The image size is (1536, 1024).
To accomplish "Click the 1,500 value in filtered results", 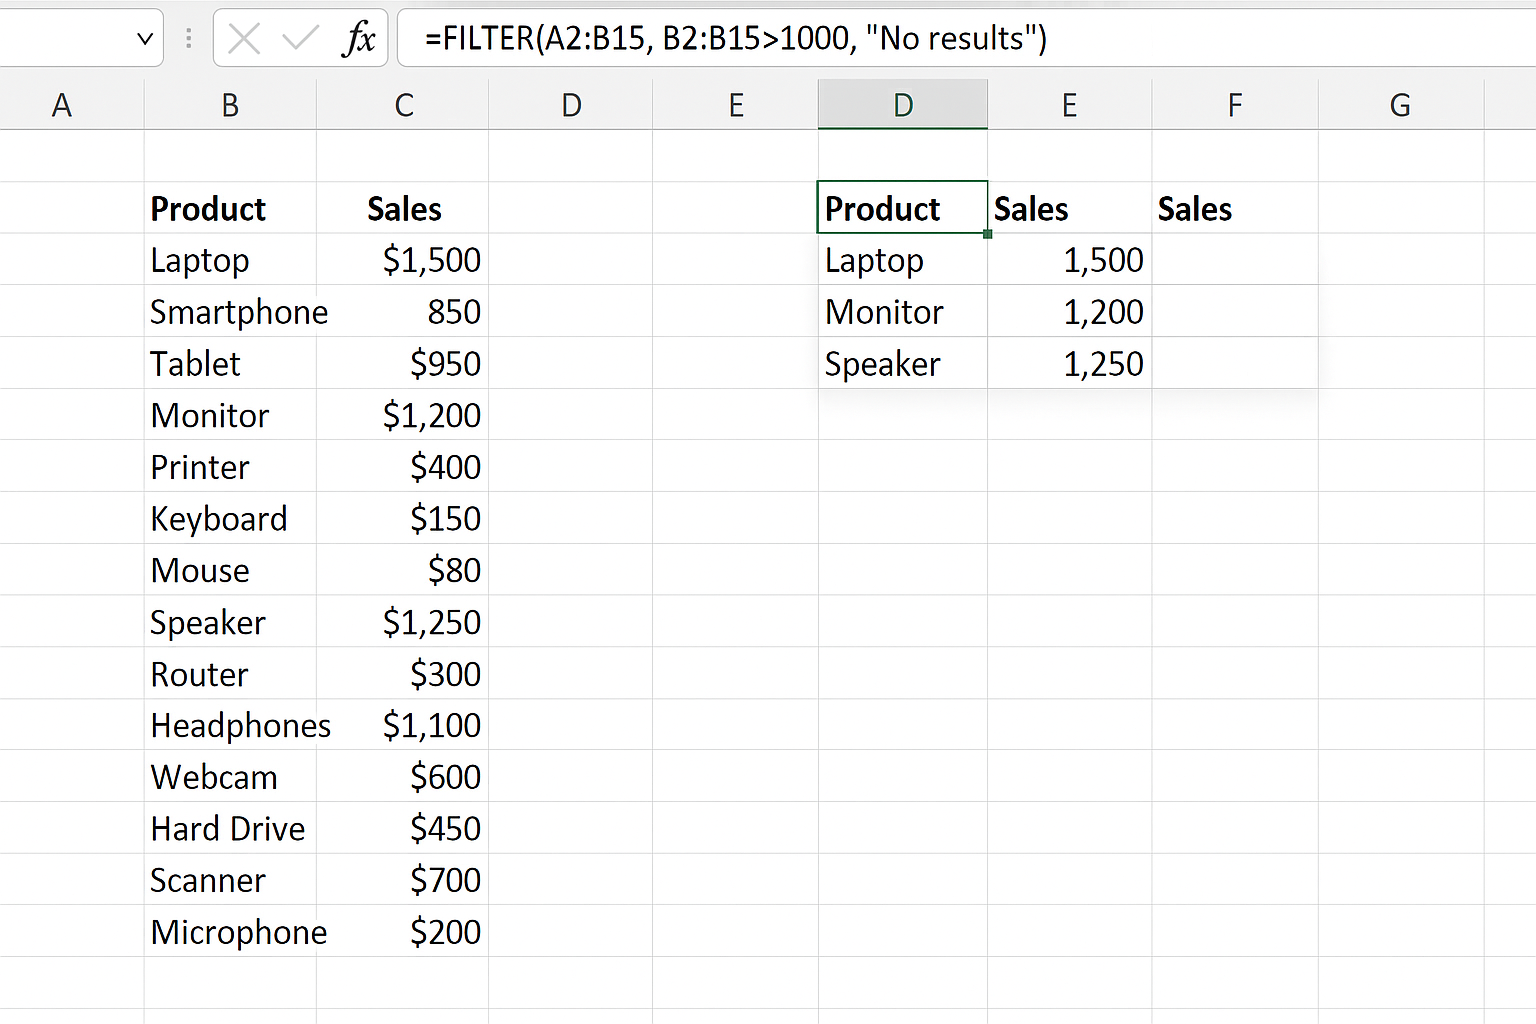I will pos(1103,260).
